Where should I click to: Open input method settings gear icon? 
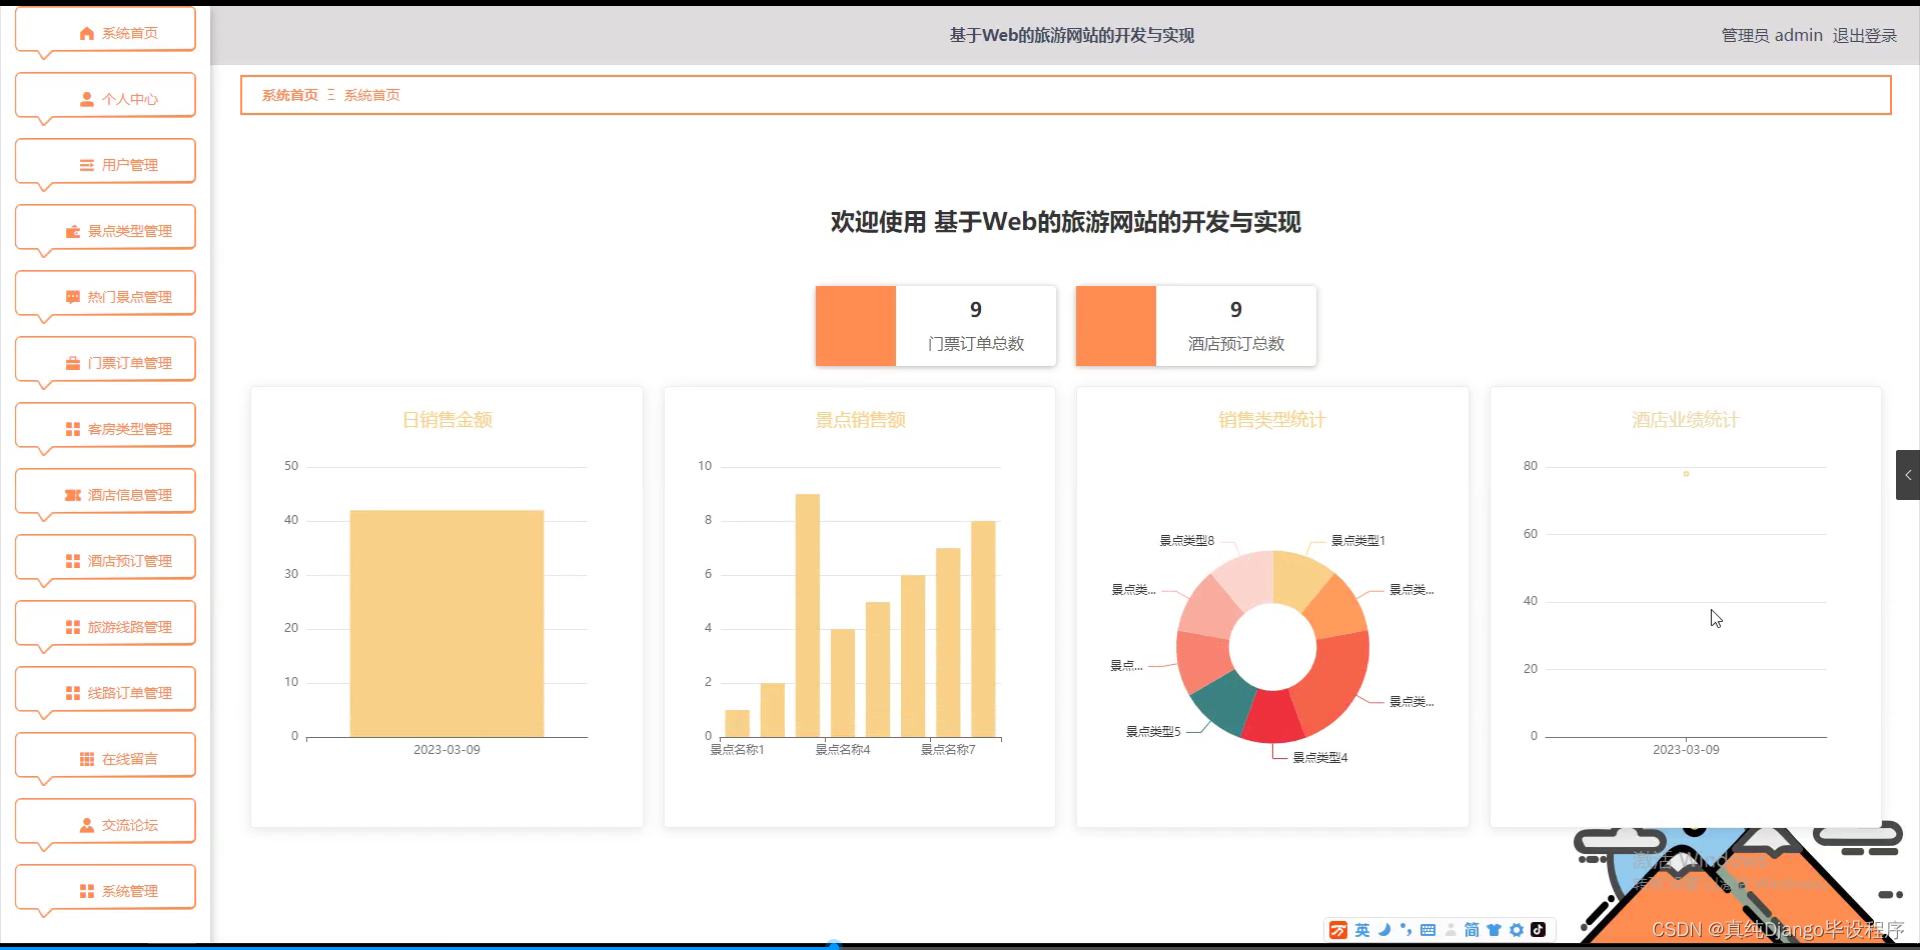(x=1516, y=929)
